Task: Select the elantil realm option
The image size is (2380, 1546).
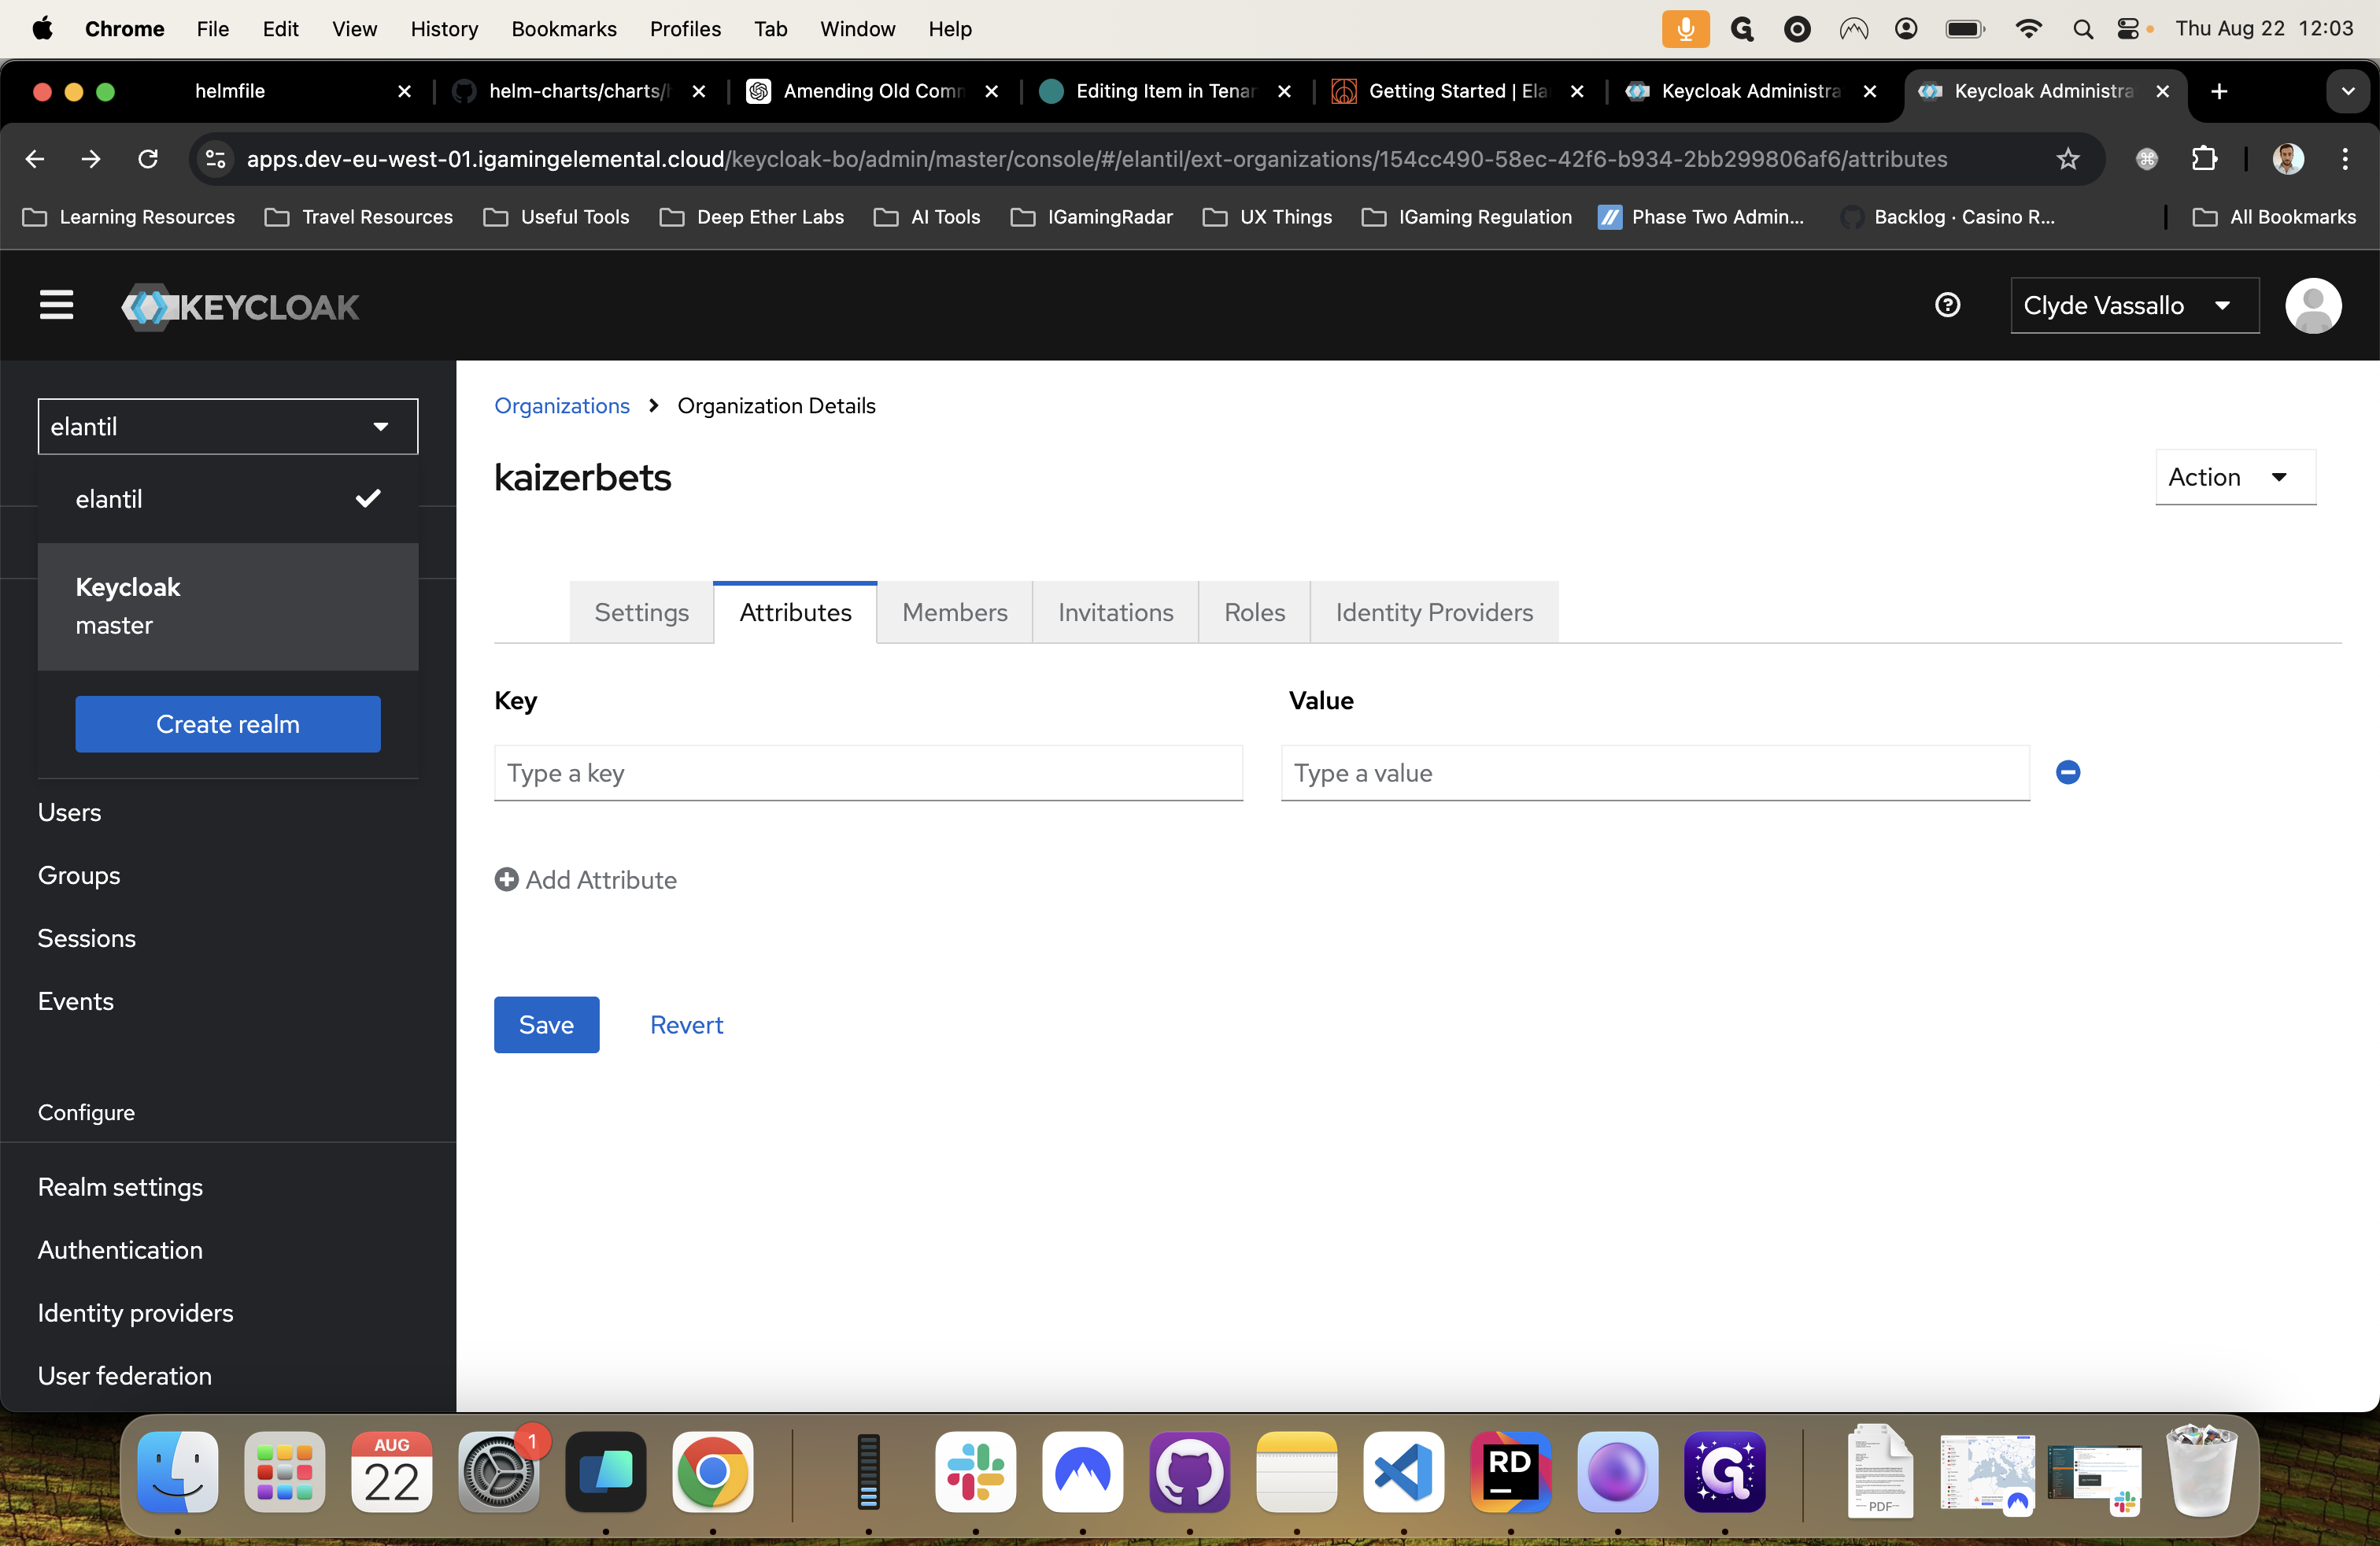Action: (228, 499)
